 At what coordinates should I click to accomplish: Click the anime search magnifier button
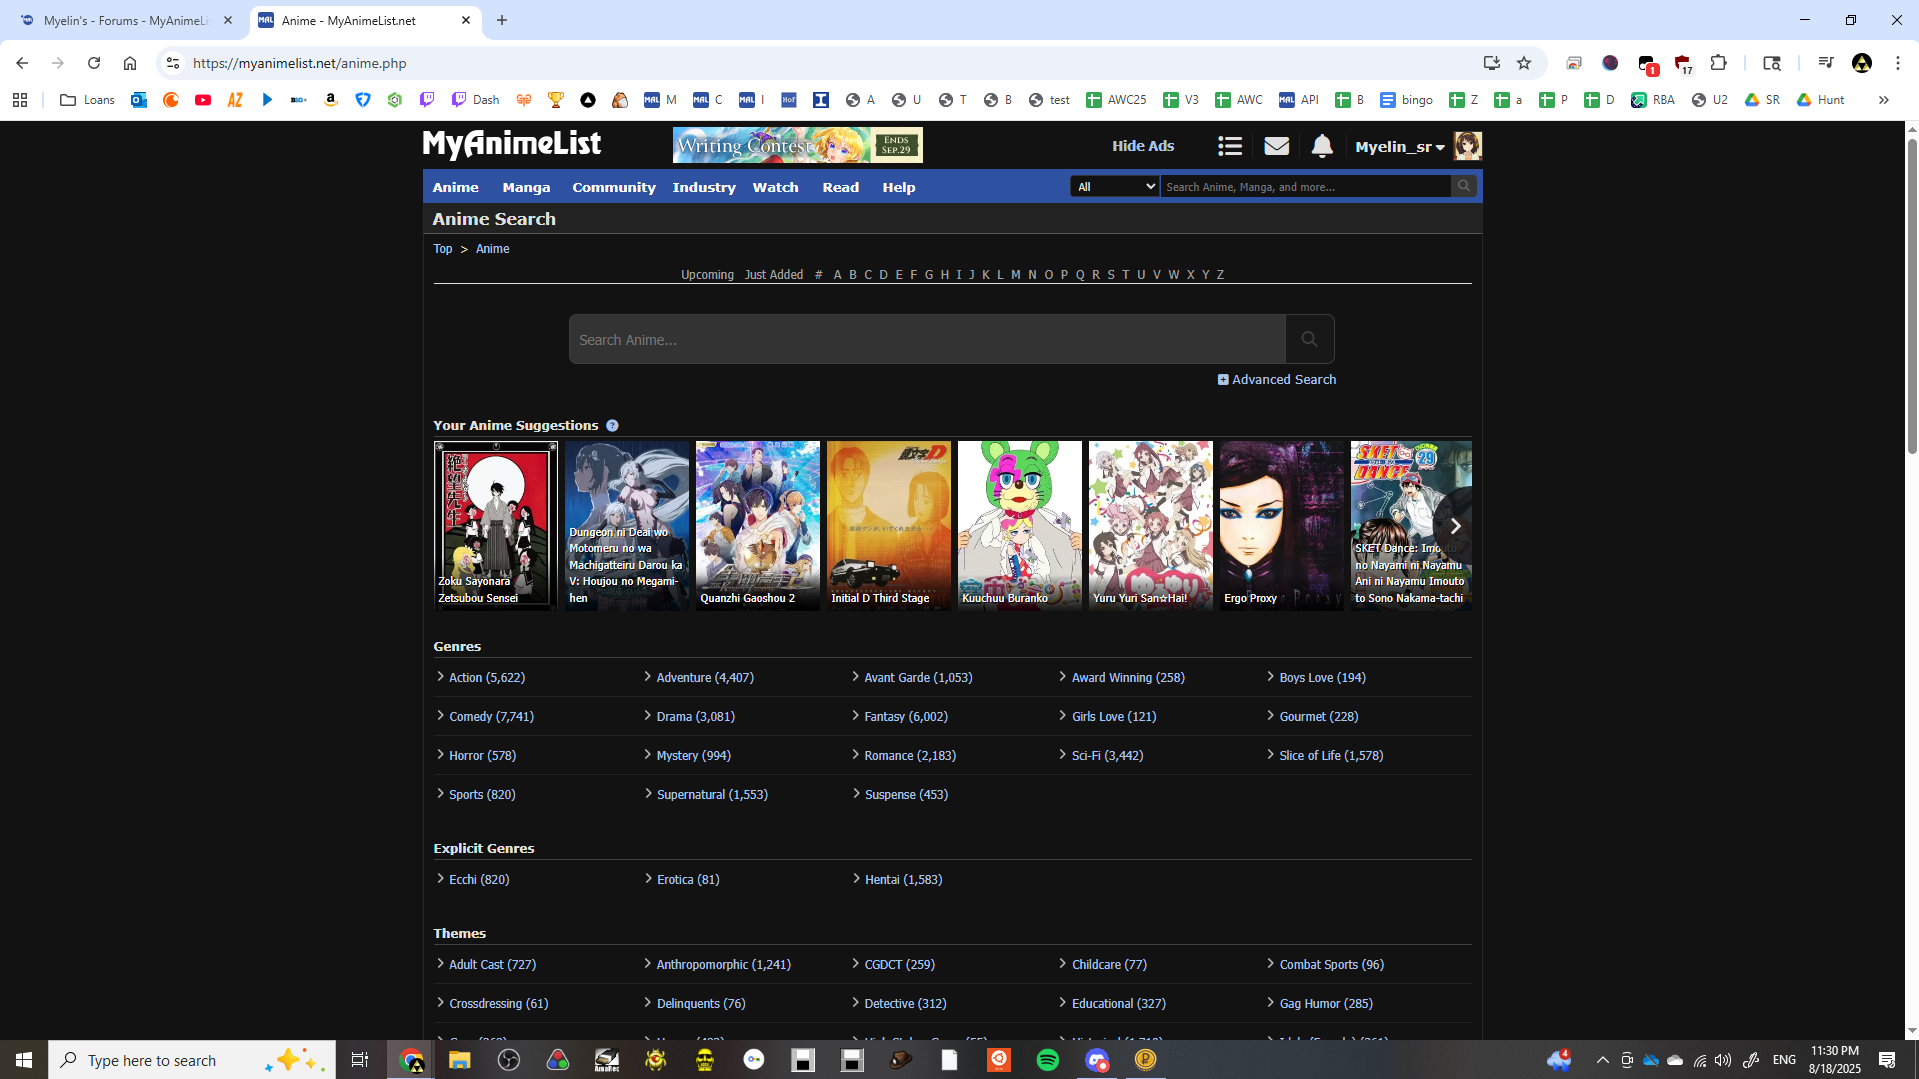[x=1309, y=339]
